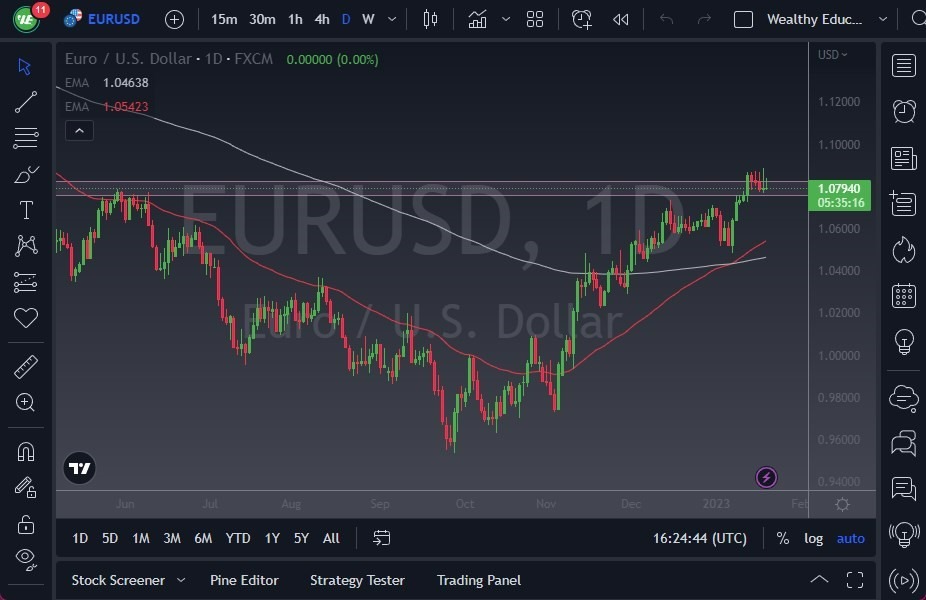This screenshot has width=926, height=600.
Task: Pick the Brush drawing tool
Action: coord(25,174)
